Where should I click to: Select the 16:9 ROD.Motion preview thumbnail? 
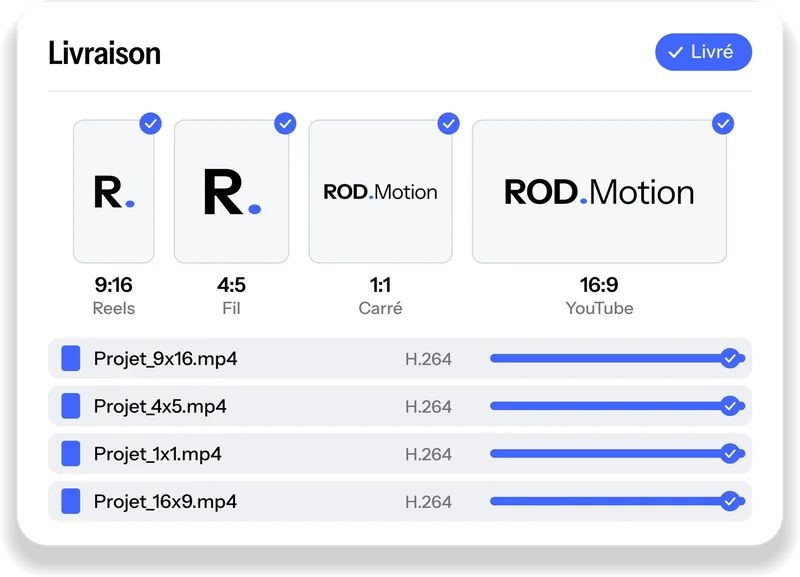point(599,191)
